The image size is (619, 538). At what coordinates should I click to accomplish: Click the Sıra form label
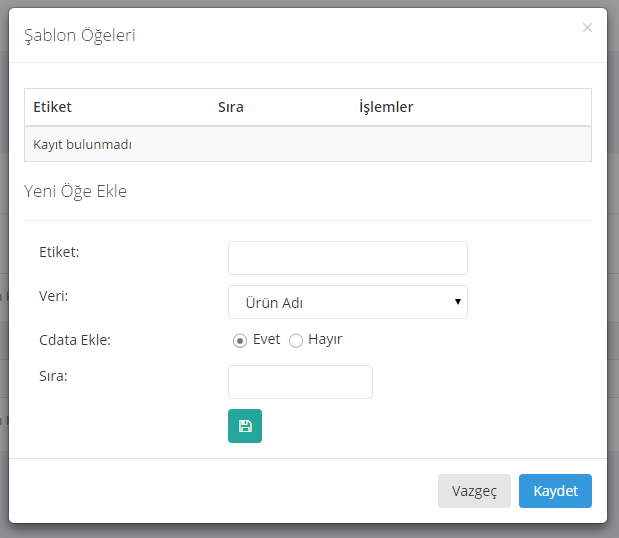[52, 376]
